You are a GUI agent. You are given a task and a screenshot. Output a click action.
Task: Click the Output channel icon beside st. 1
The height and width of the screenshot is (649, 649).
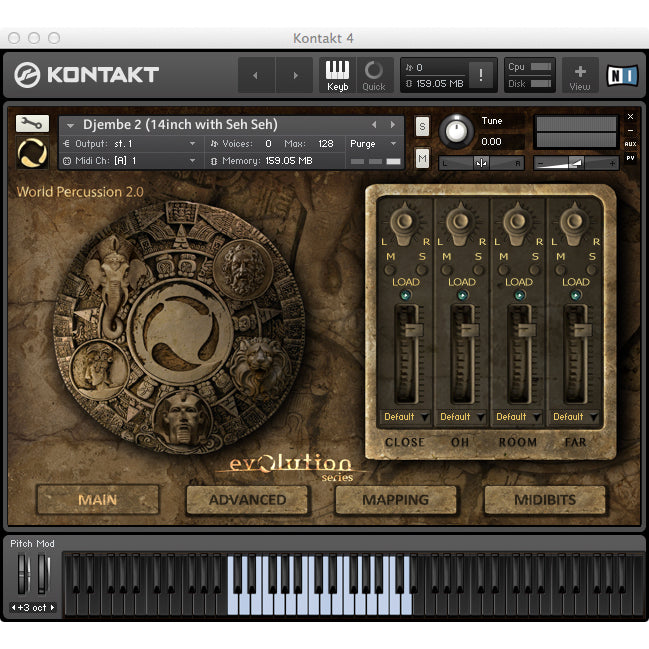coord(67,144)
